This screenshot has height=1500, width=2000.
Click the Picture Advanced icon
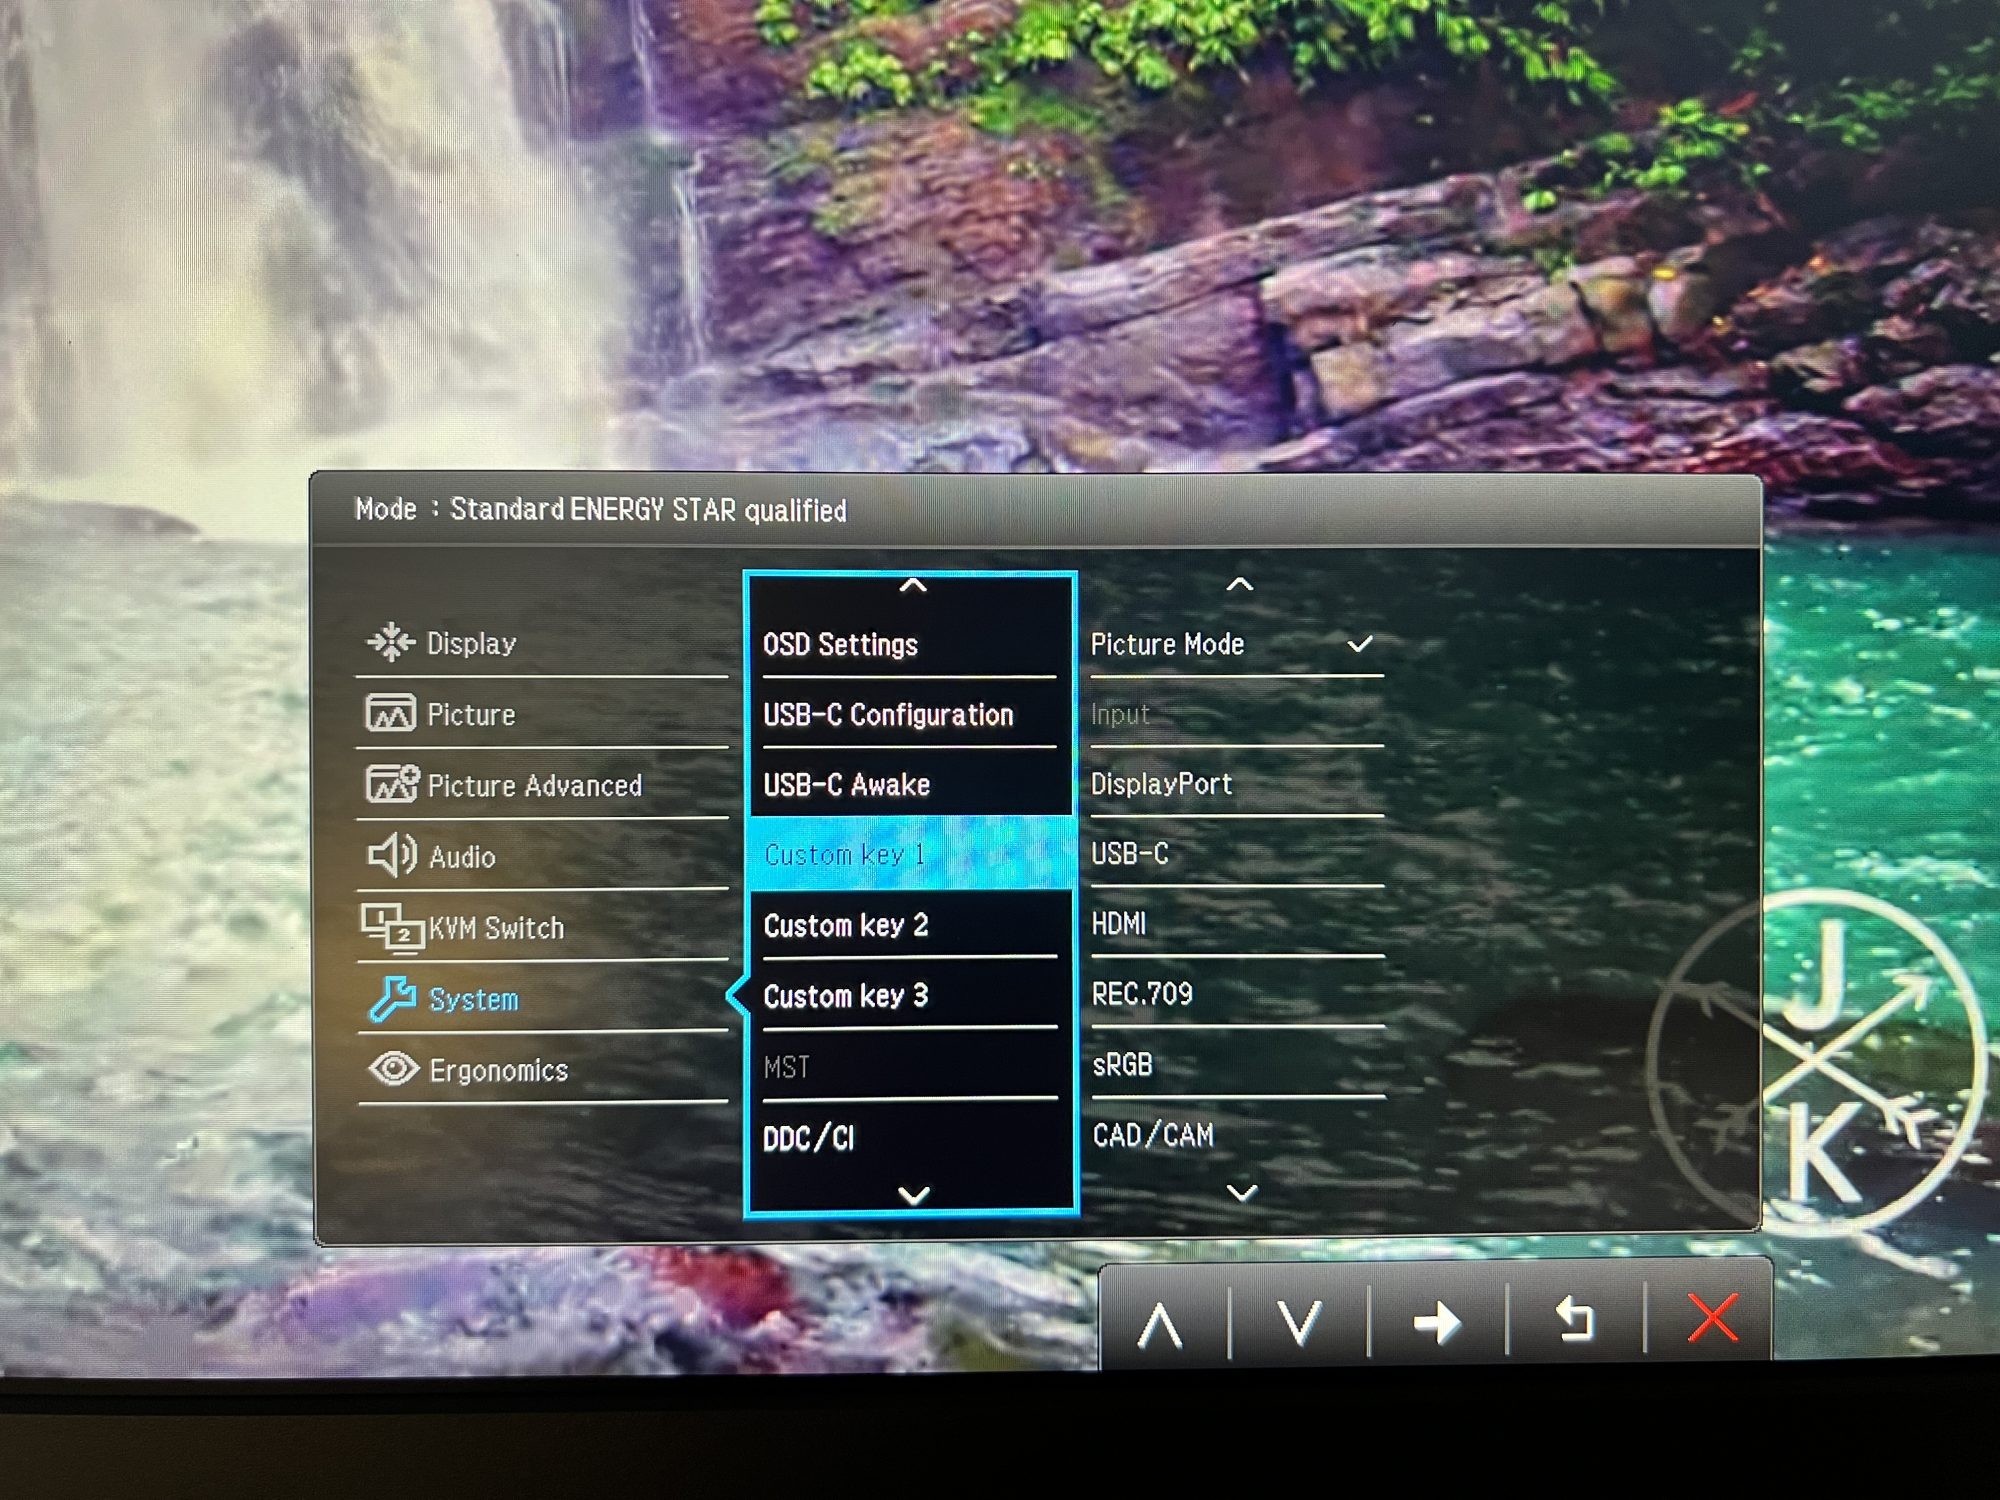(x=392, y=785)
